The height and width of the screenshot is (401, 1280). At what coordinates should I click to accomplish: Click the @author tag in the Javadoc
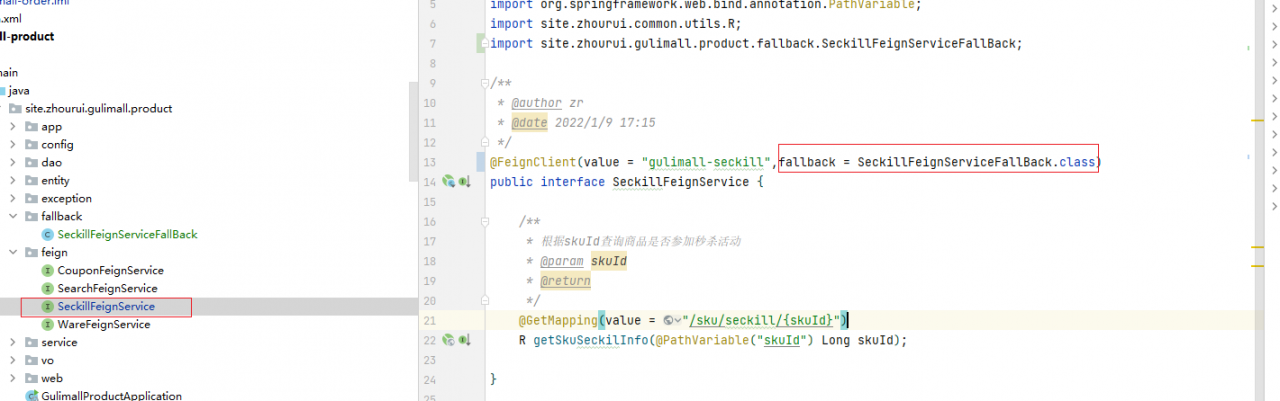coord(536,102)
